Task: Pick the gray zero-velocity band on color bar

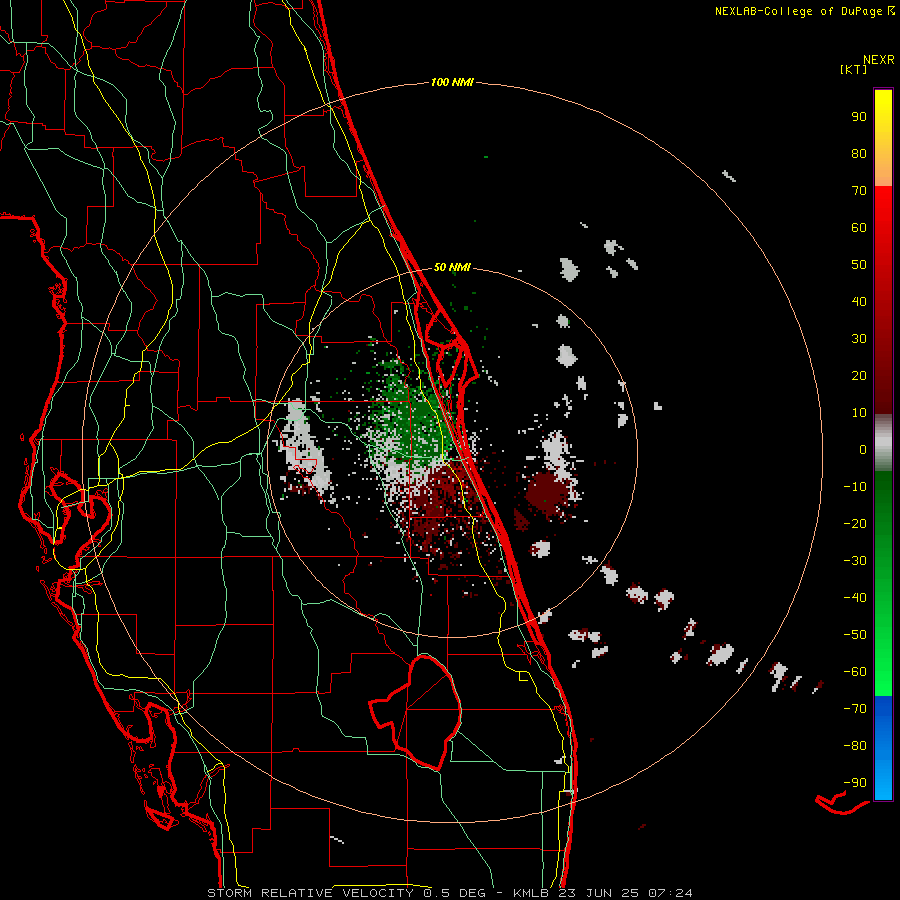Action: coord(883,443)
